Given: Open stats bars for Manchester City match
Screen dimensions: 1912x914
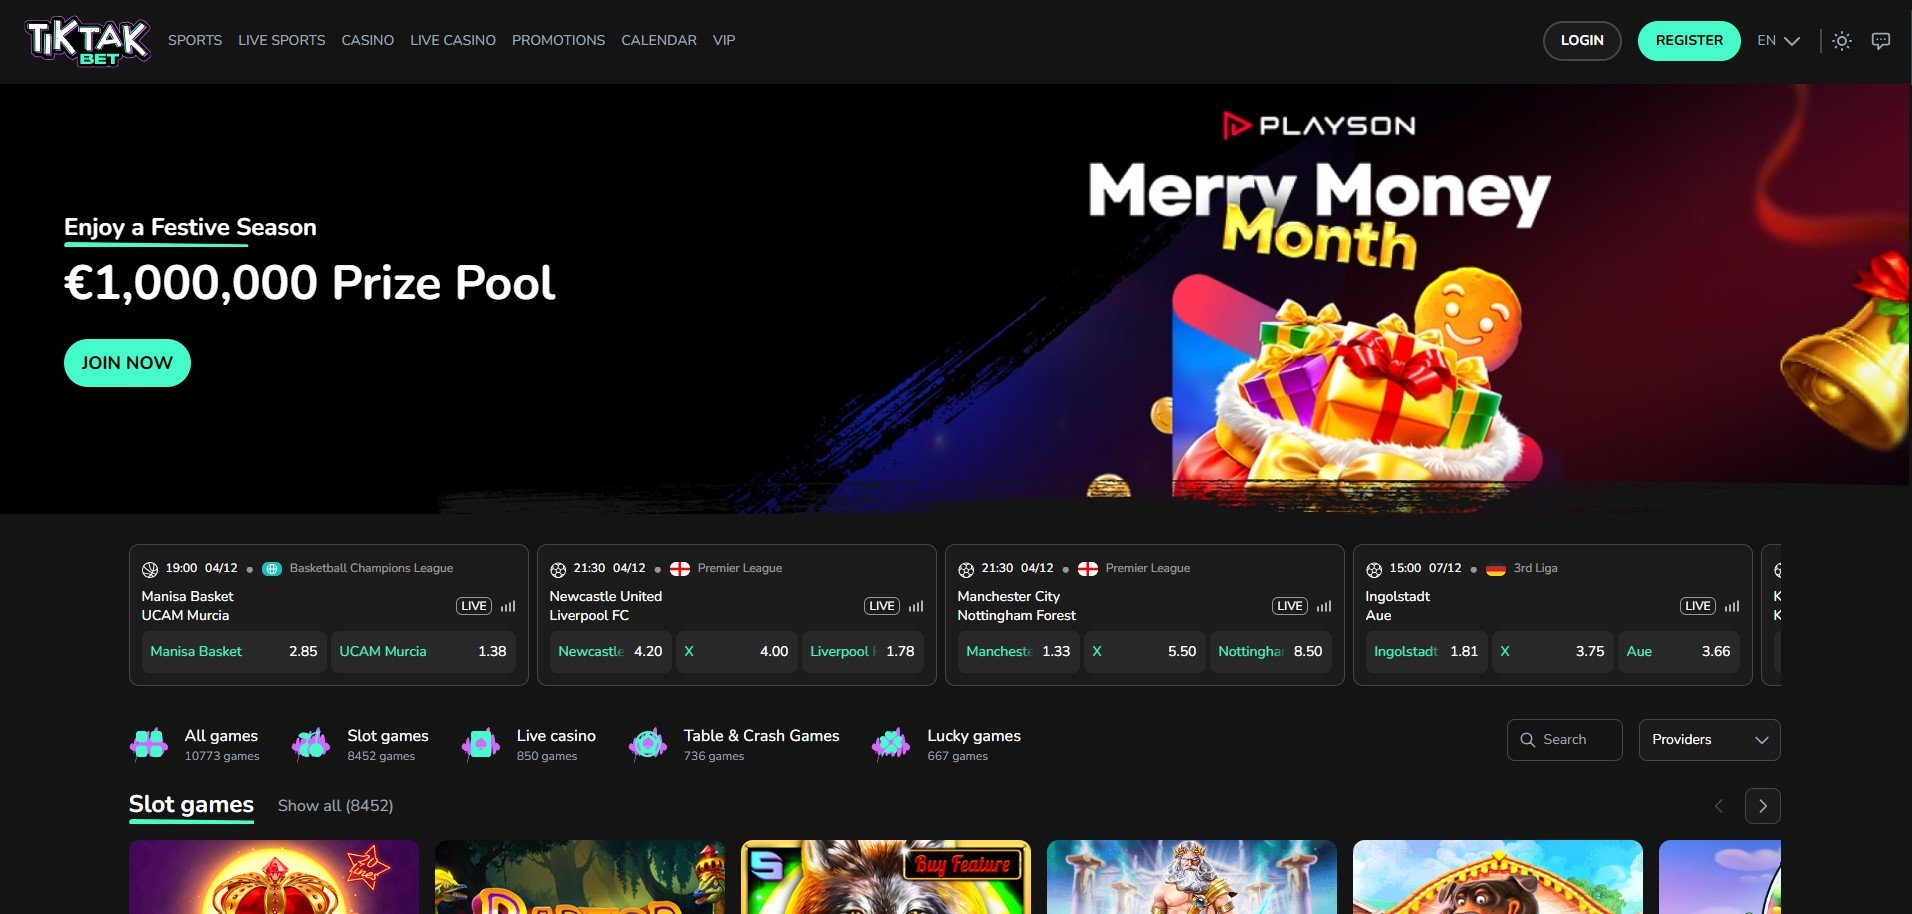Looking at the screenshot, I should click(1324, 606).
